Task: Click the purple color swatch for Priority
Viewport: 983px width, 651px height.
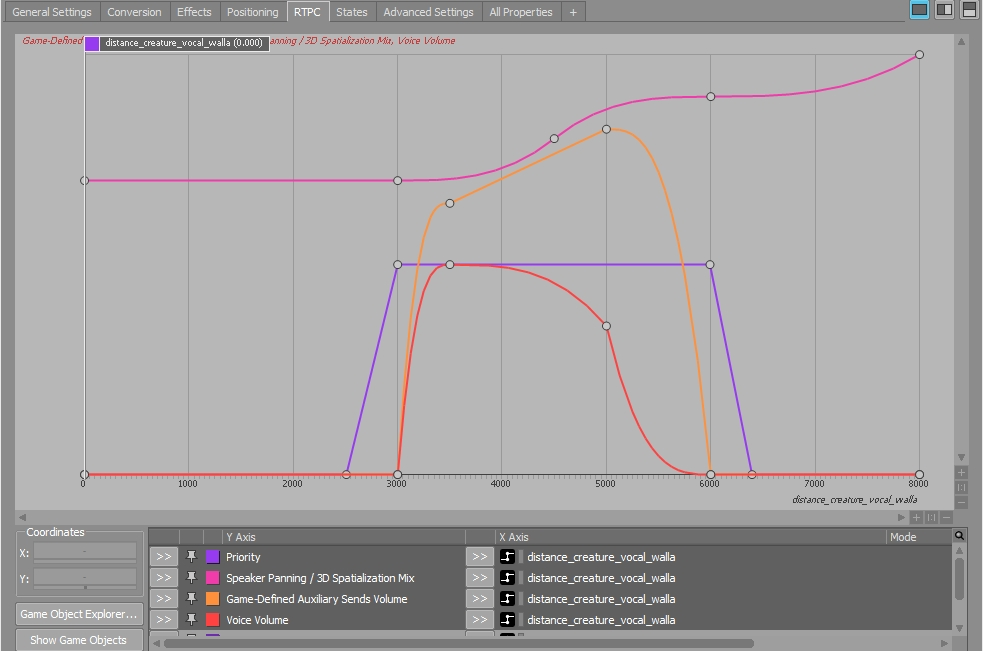Action: point(213,557)
